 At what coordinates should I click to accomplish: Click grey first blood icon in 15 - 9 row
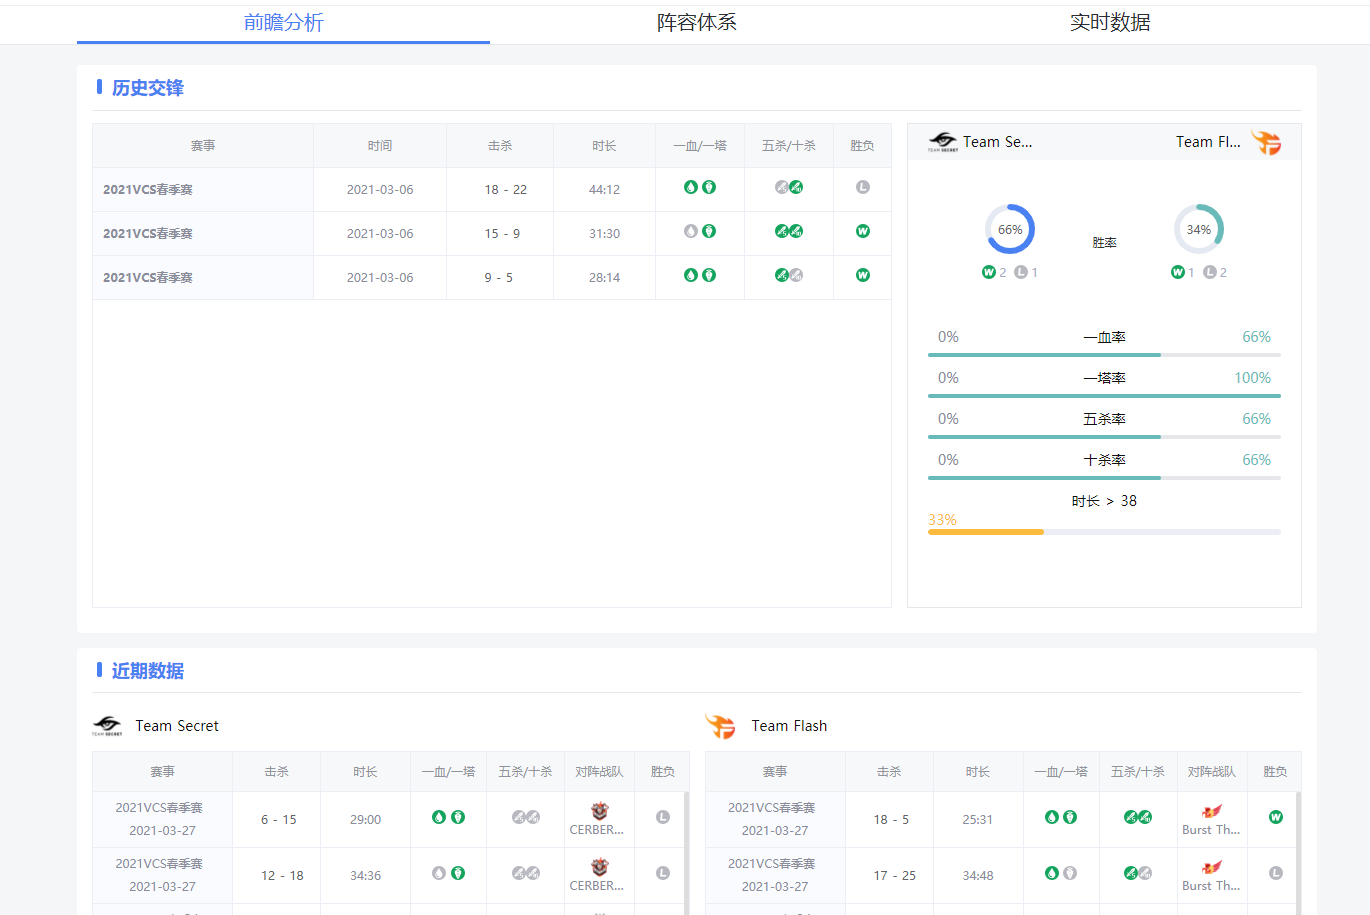coord(690,231)
